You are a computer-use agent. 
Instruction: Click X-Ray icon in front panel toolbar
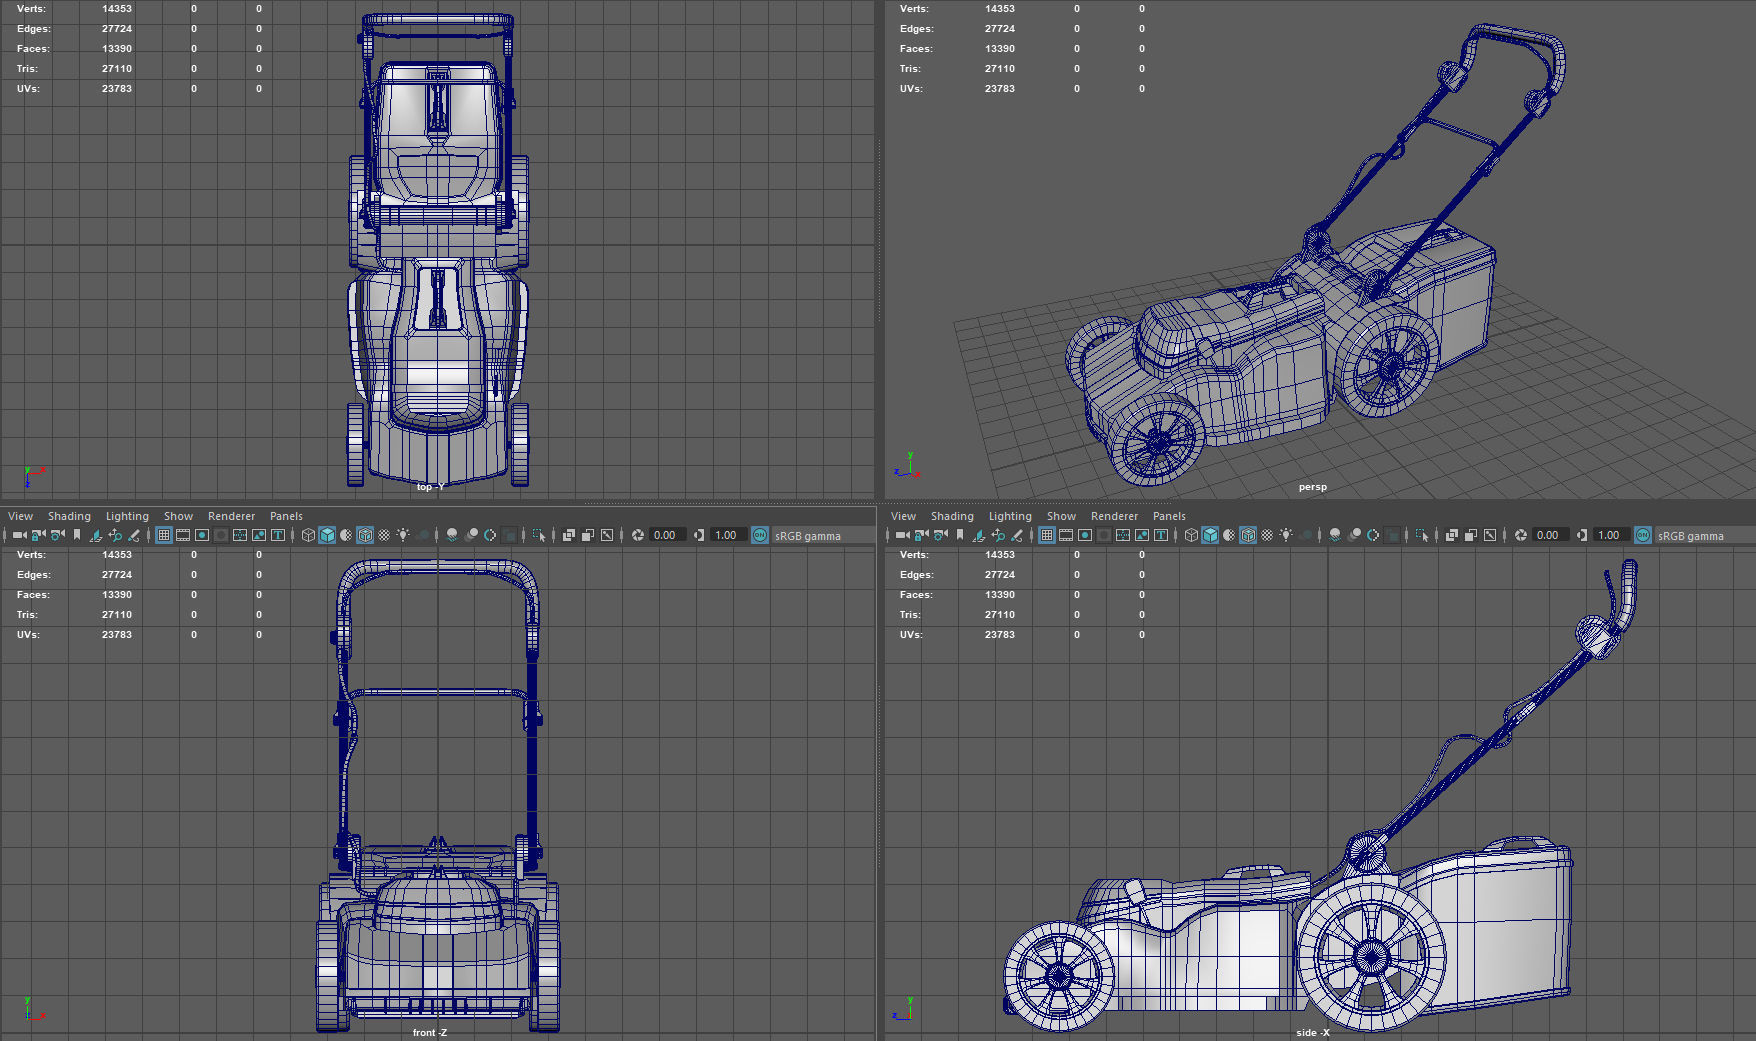(x=569, y=535)
